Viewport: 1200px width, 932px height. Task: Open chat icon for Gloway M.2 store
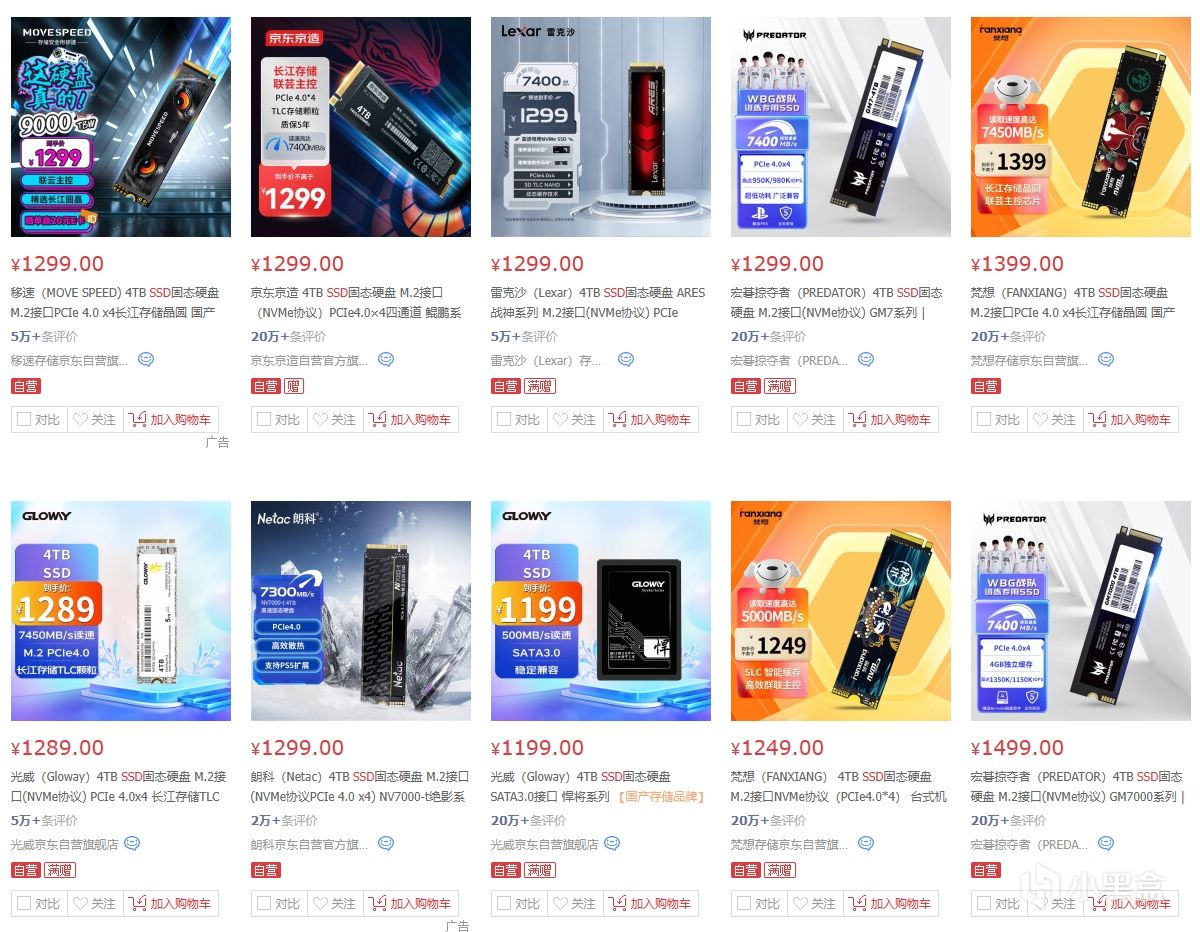click(132, 843)
